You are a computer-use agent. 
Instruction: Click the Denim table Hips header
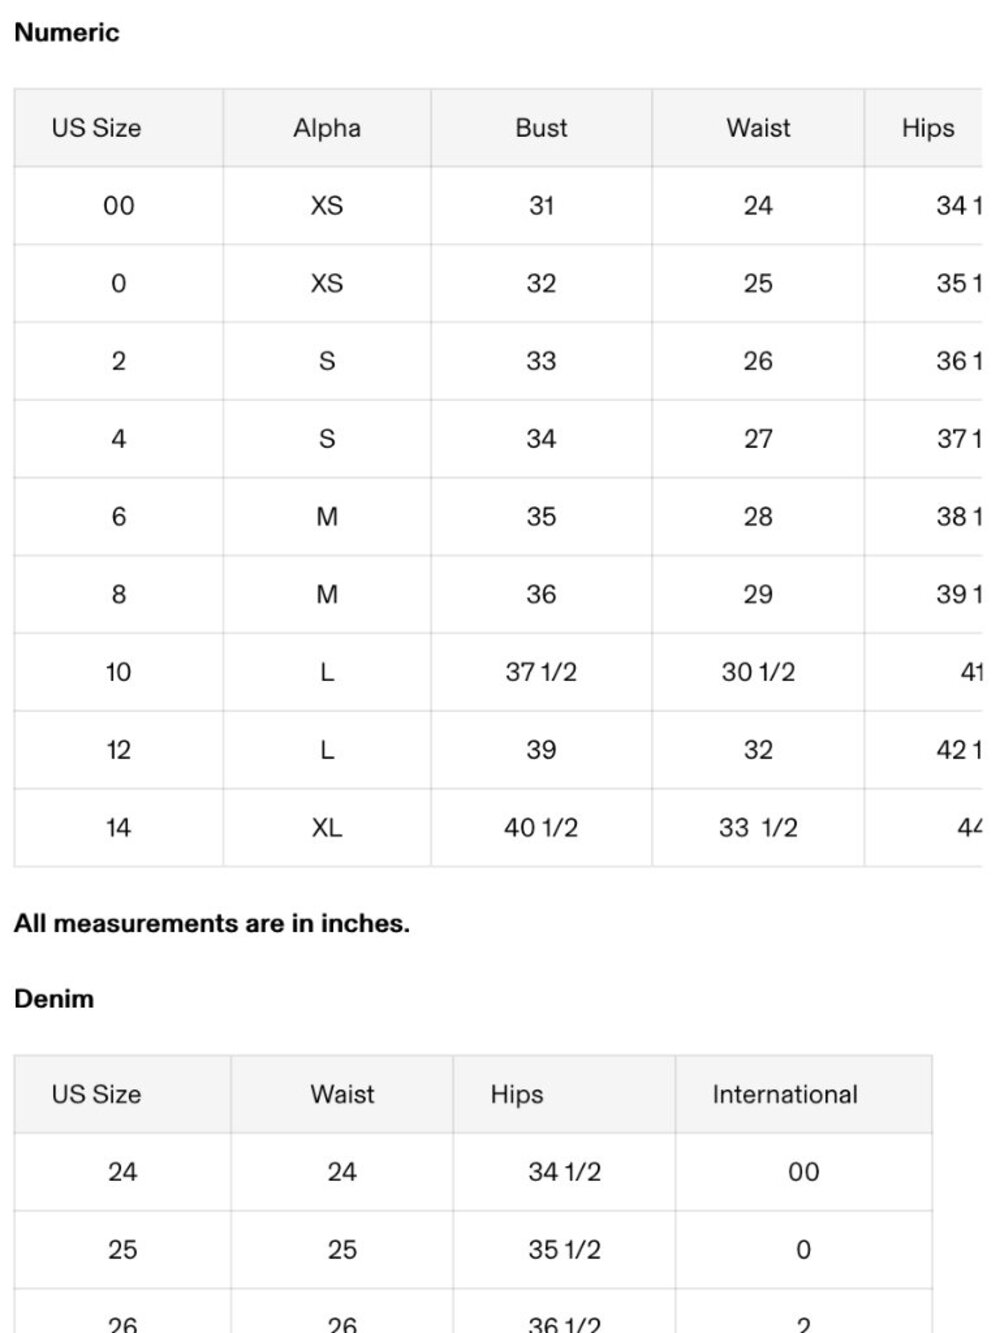point(517,1095)
